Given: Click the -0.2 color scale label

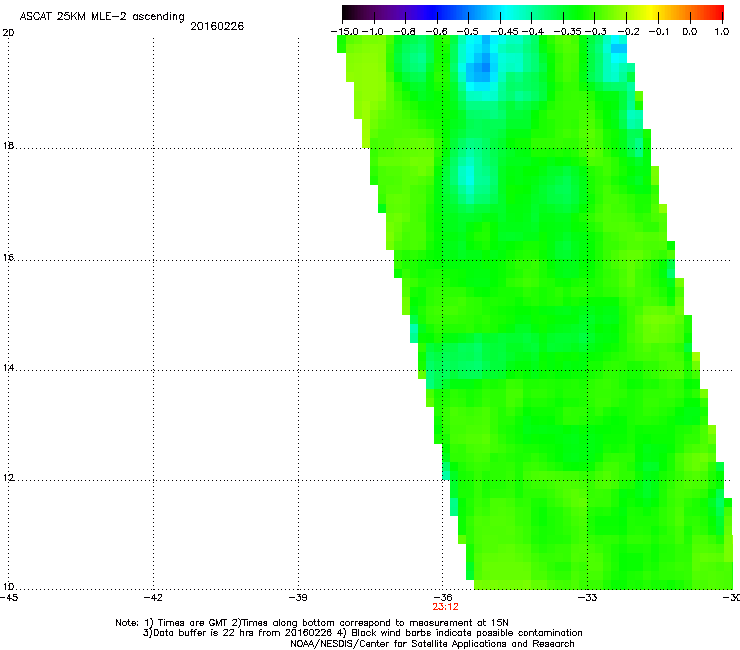Looking at the screenshot, I should pos(629,32).
